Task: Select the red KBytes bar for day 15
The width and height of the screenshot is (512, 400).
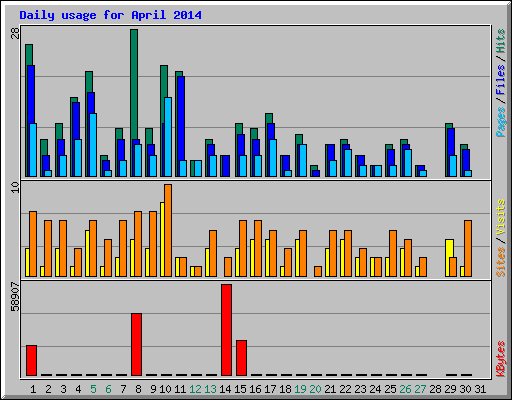Action: click(241, 358)
